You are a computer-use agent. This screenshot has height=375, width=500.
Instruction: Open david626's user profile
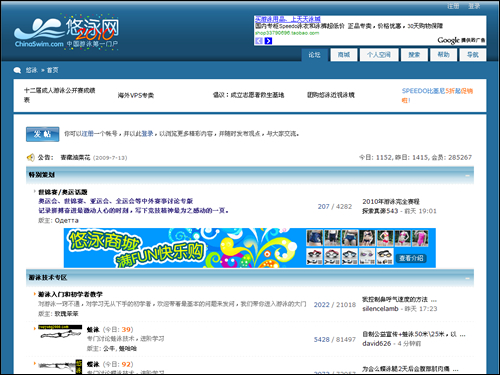click(377, 343)
